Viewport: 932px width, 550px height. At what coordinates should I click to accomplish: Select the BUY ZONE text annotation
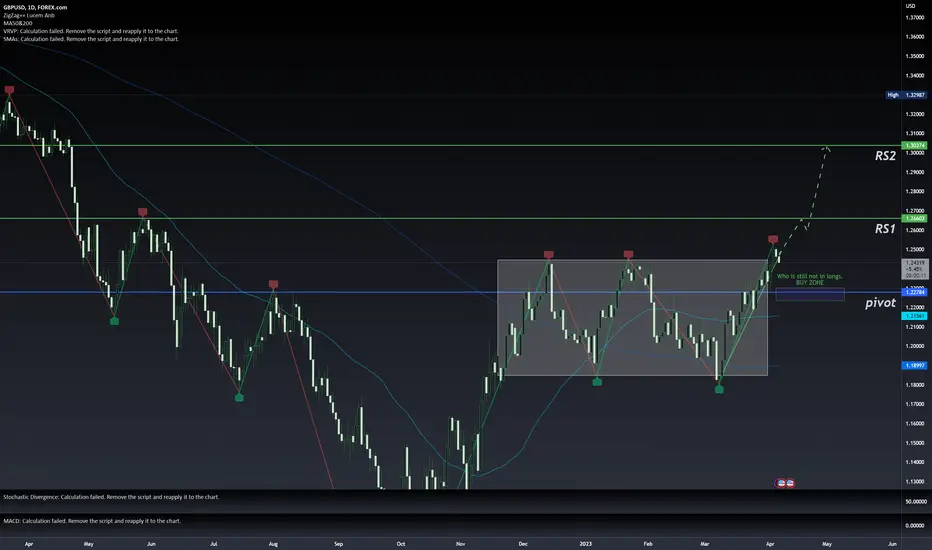coord(810,282)
